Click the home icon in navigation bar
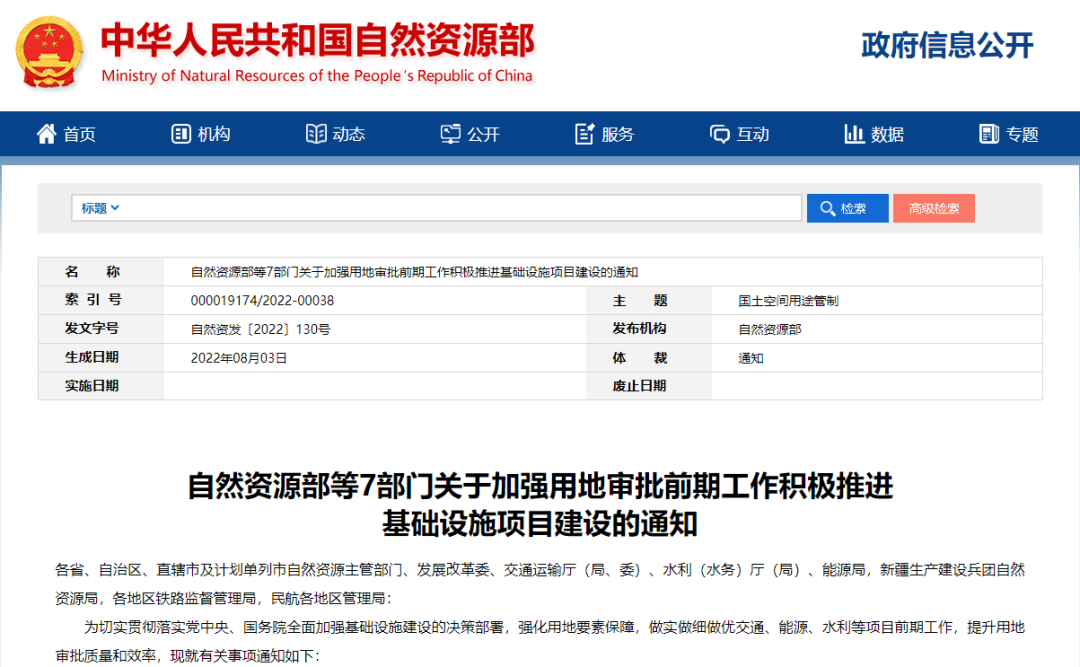Screen dimensions: 1080x667 (46, 134)
